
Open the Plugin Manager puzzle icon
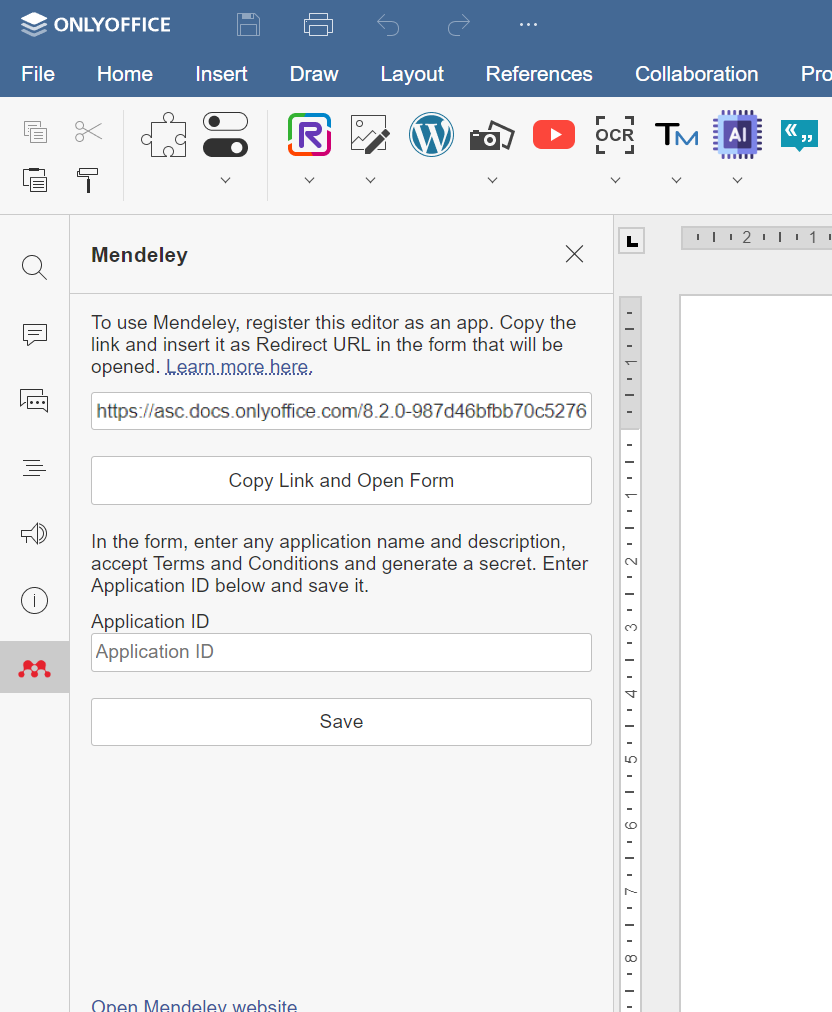click(x=163, y=135)
